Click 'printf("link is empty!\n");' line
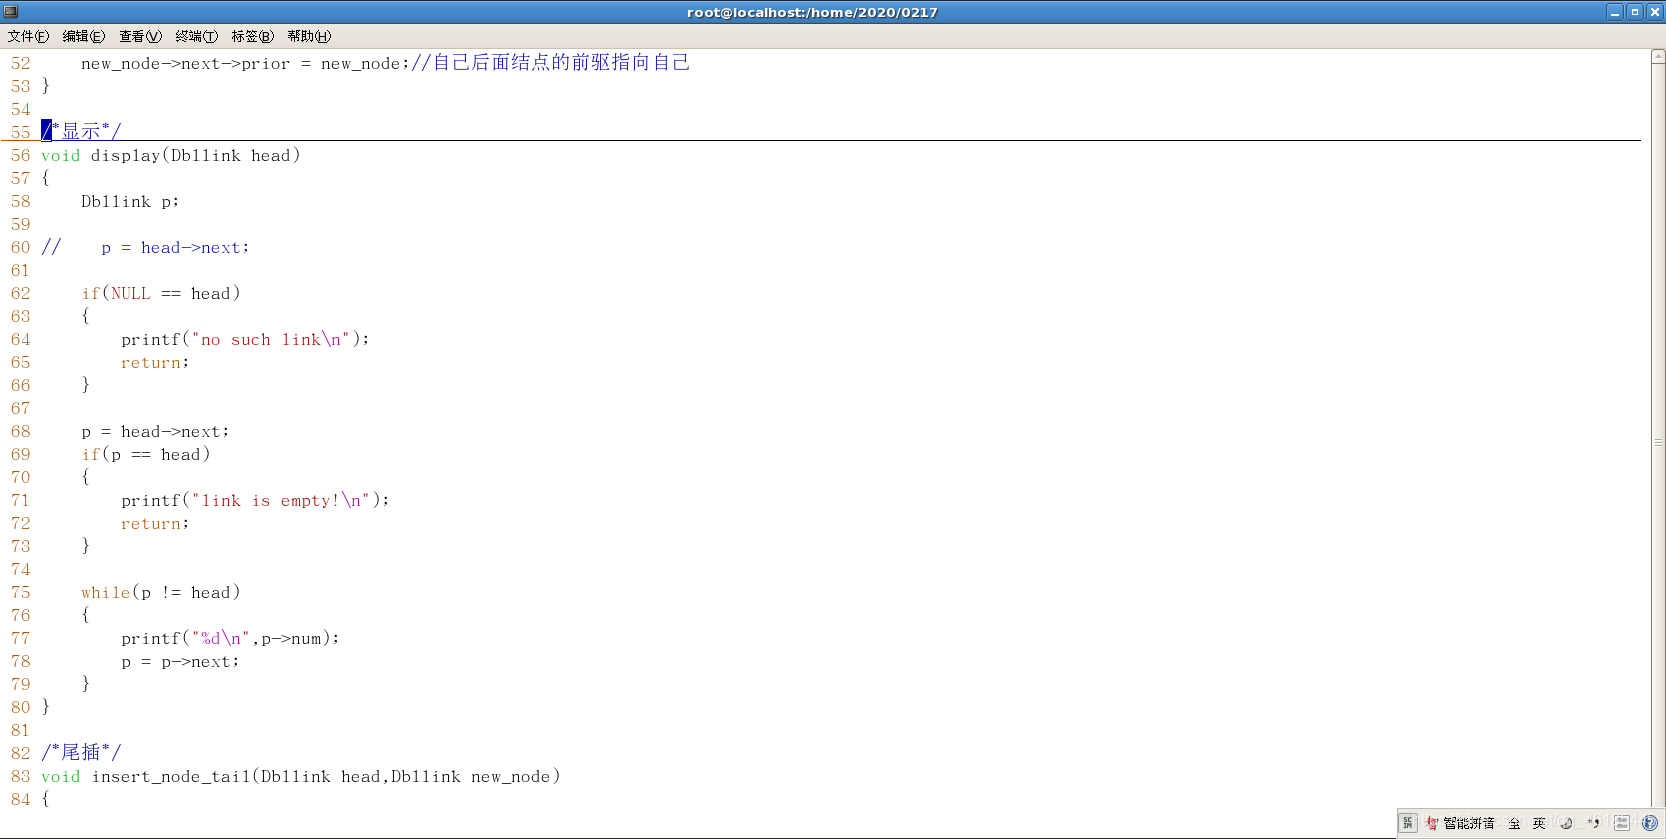 click(x=256, y=500)
